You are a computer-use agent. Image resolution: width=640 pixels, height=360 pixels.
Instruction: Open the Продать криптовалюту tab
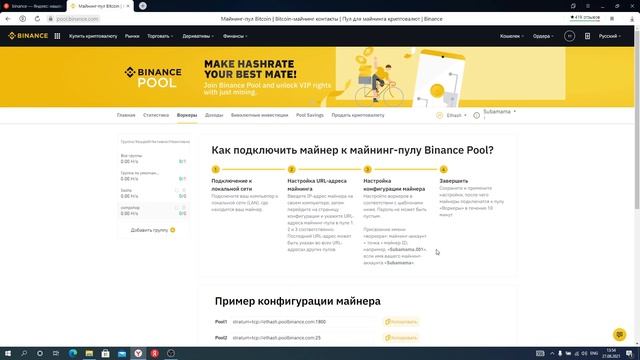coord(358,115)
